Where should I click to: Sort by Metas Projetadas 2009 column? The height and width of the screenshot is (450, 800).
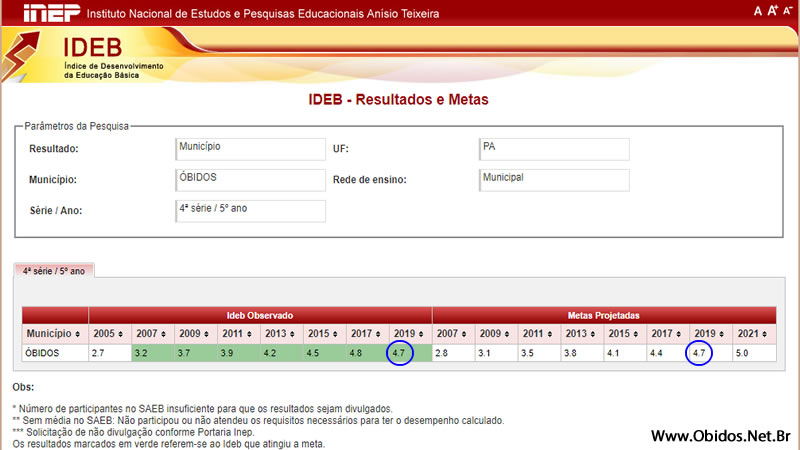(x=507, y=334)
